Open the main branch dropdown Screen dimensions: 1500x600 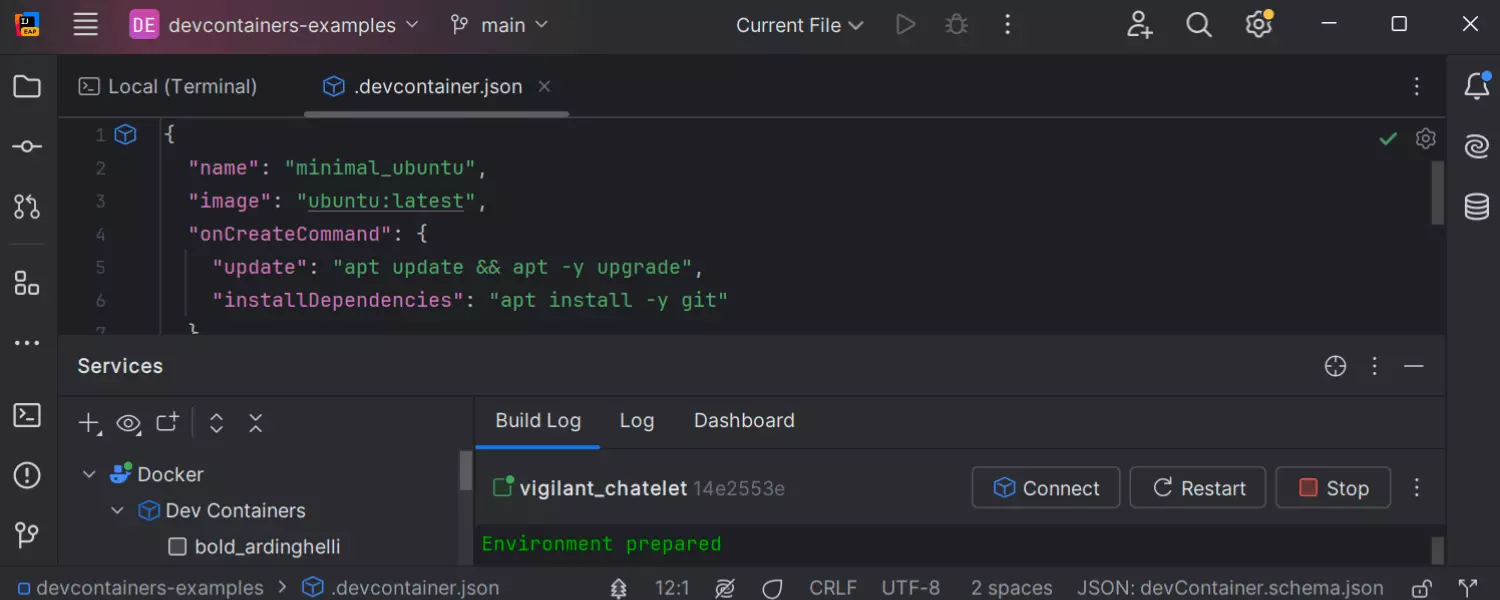coord(499,25)
